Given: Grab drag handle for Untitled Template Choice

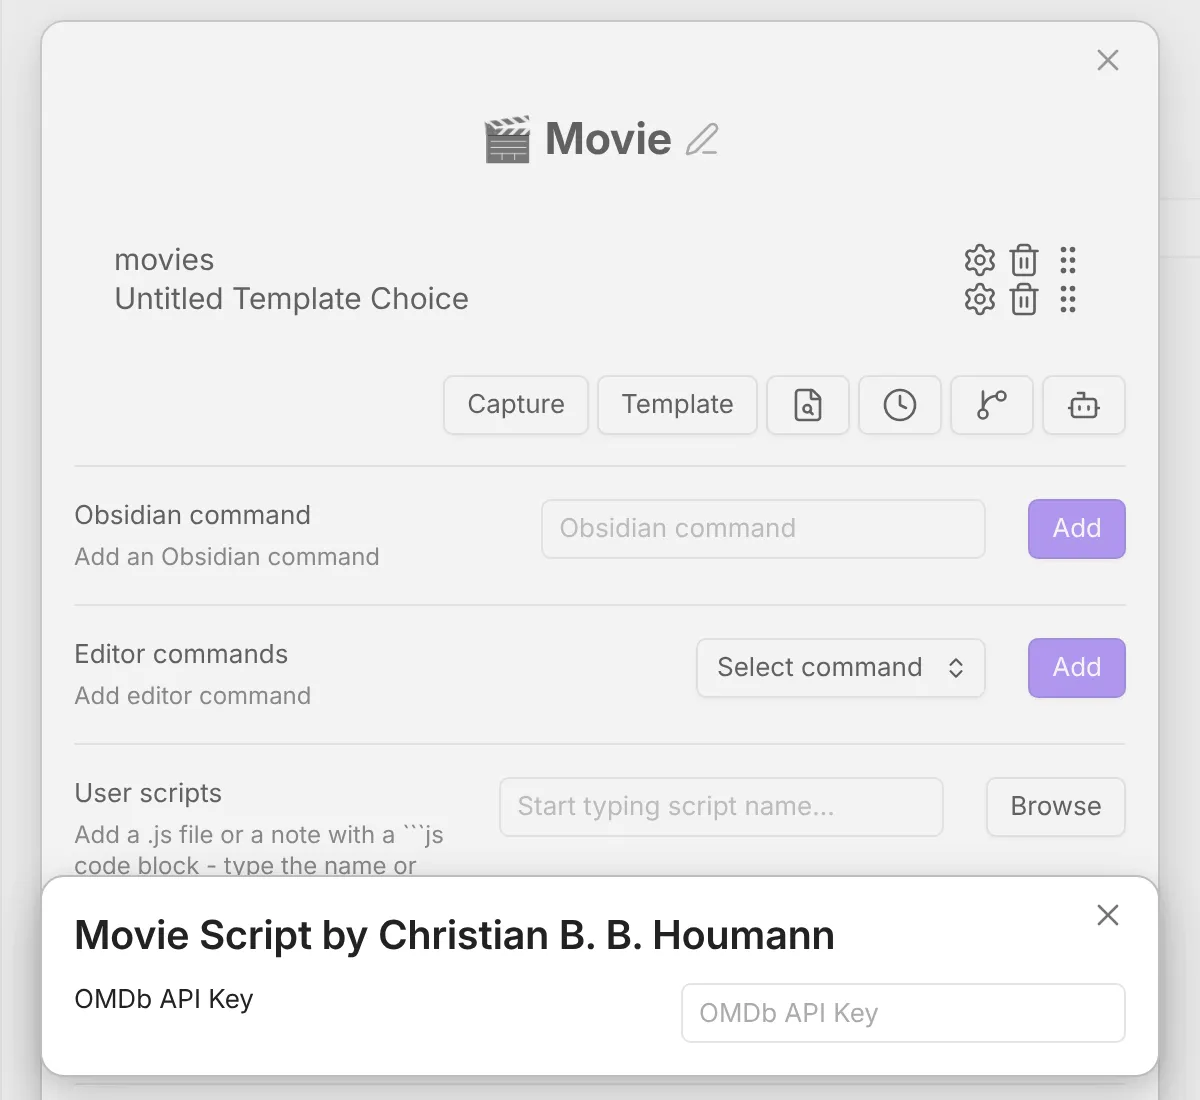Looking at the screenshot, I should [x=1068, y=299].
